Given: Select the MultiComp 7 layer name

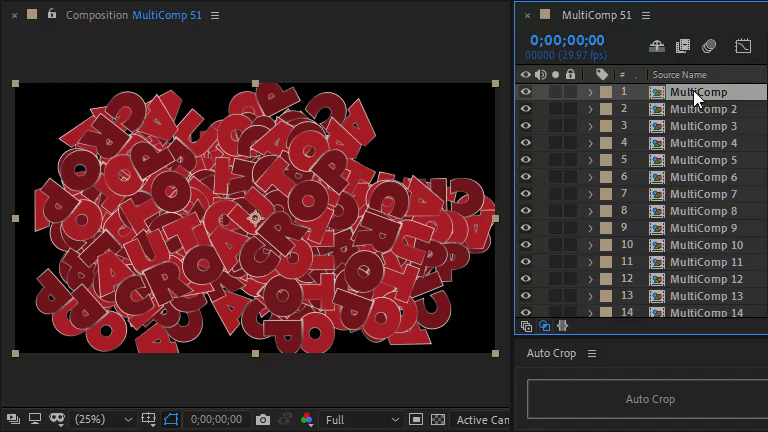Looking at the screenshot, I should [703, 194].
